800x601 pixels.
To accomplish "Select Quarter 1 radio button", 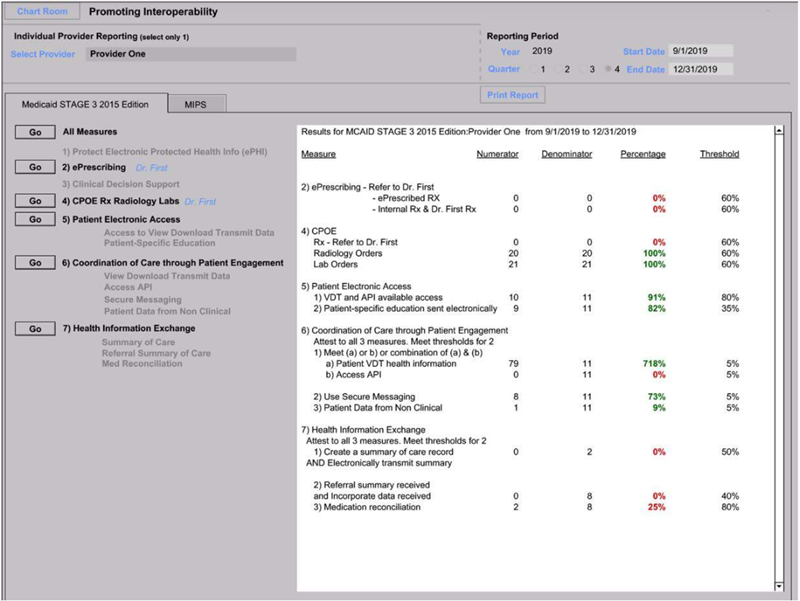I will [x=533, y=70].
